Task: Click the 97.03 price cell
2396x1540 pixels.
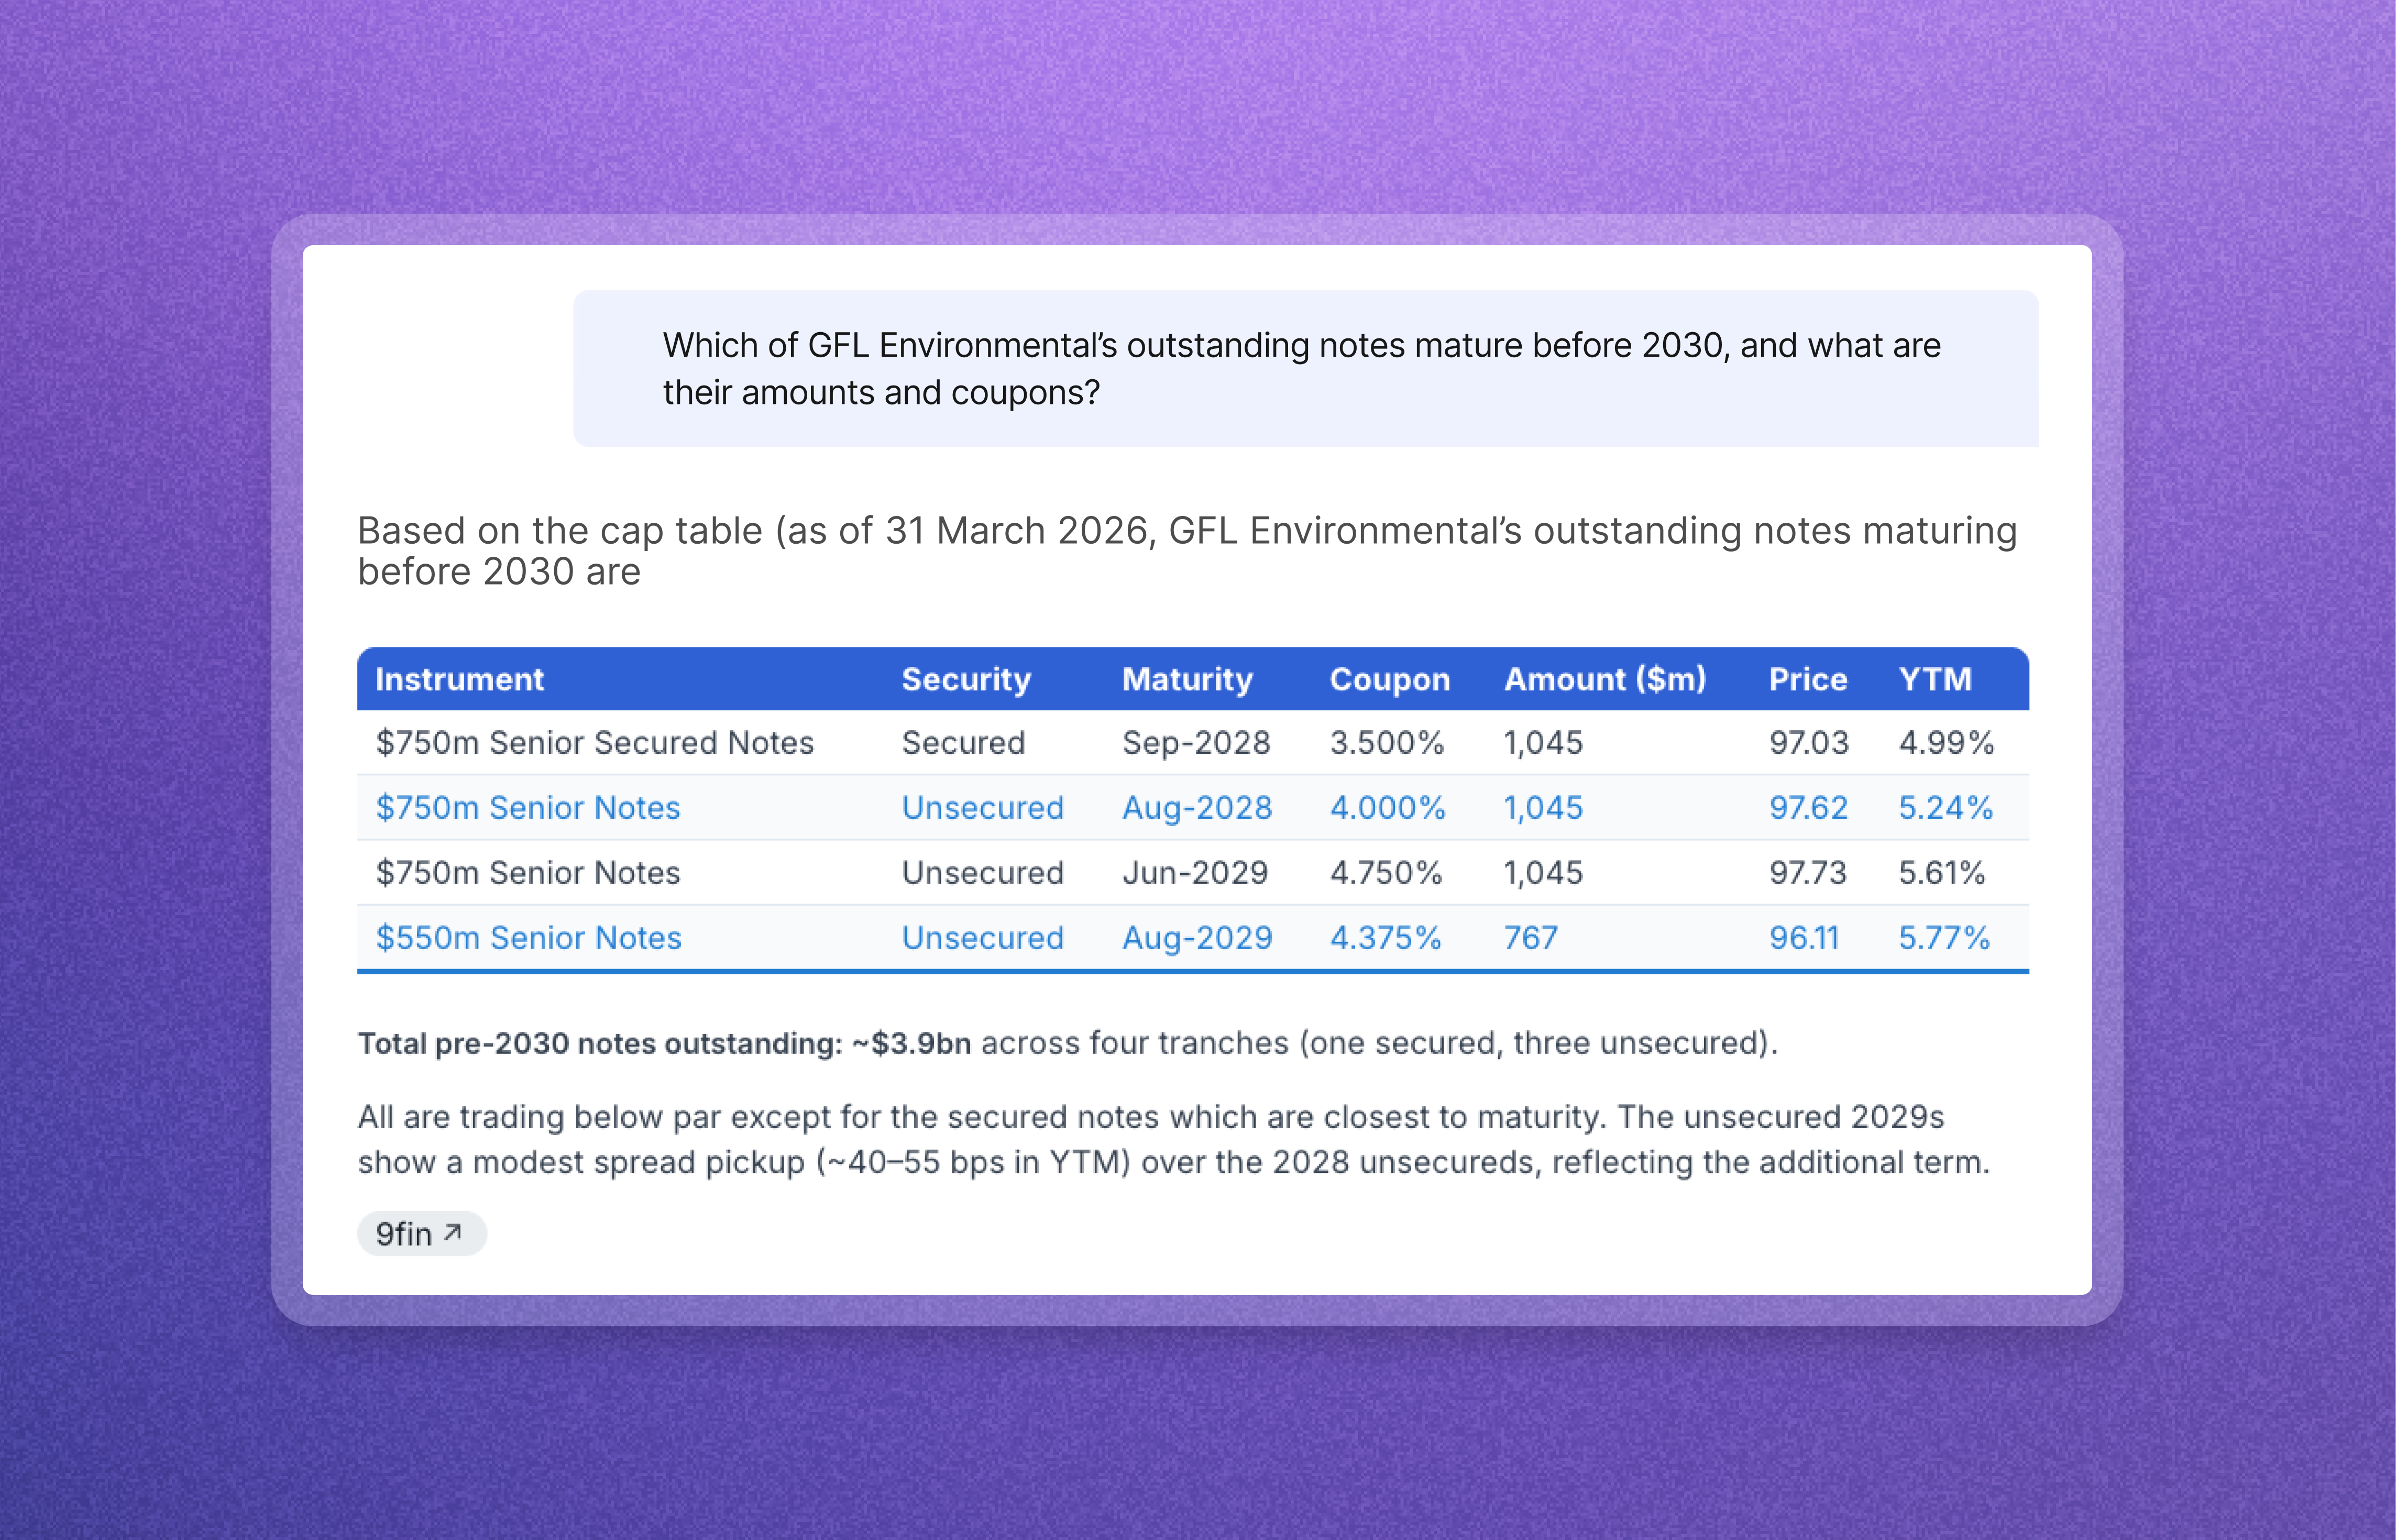Action: (1808, 742)
